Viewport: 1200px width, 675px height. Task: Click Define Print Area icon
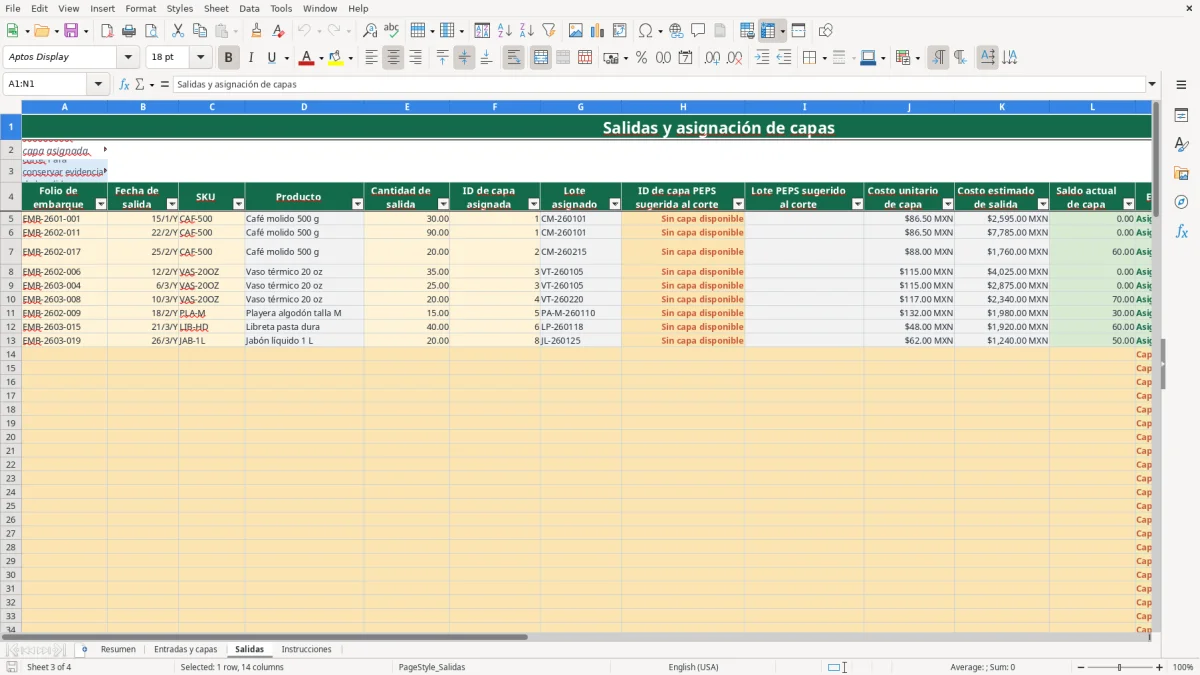coord(747,31)
